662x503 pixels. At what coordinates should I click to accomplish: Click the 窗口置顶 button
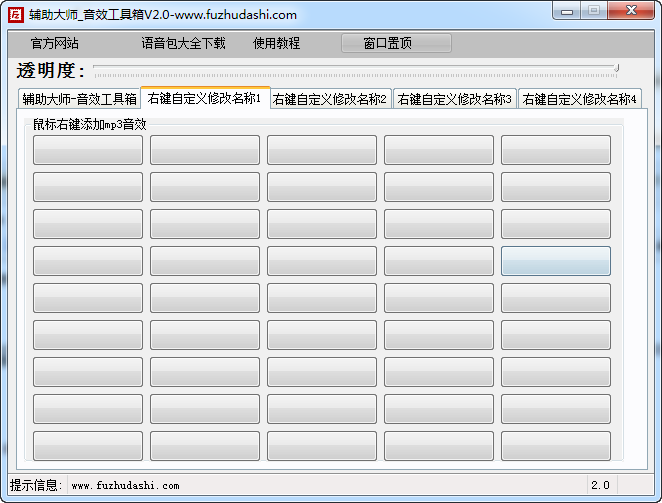pos(396,43)
